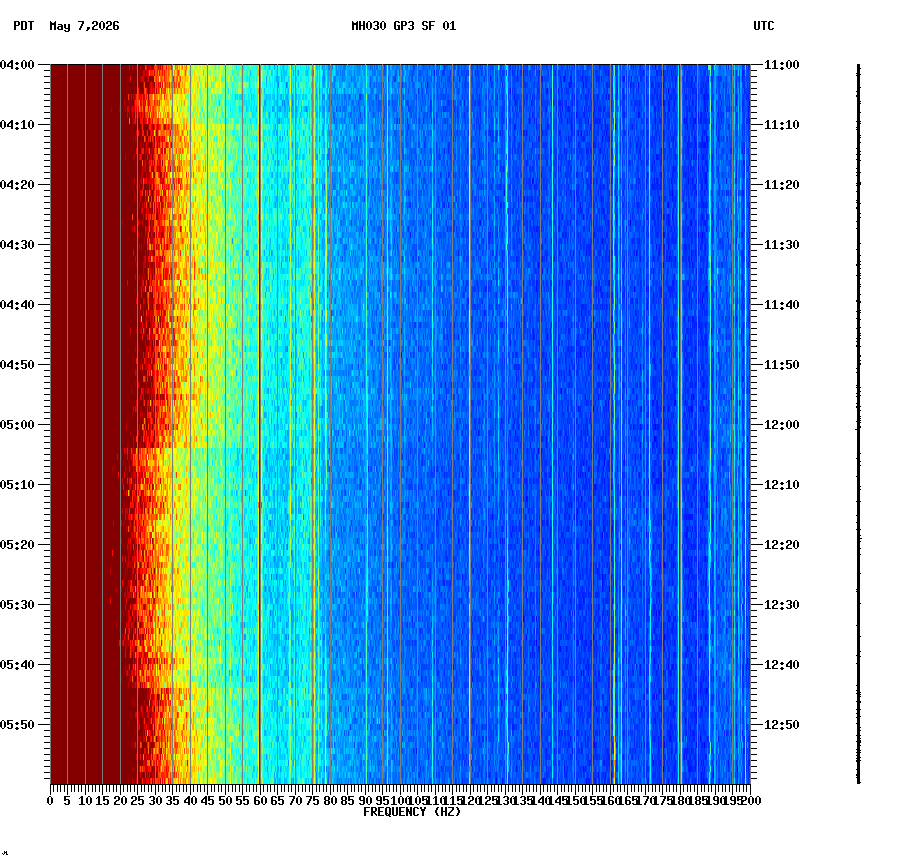Click the 20 Hz frequency tick label
This screenshot has width=902, height=864.
click(120, 801)
